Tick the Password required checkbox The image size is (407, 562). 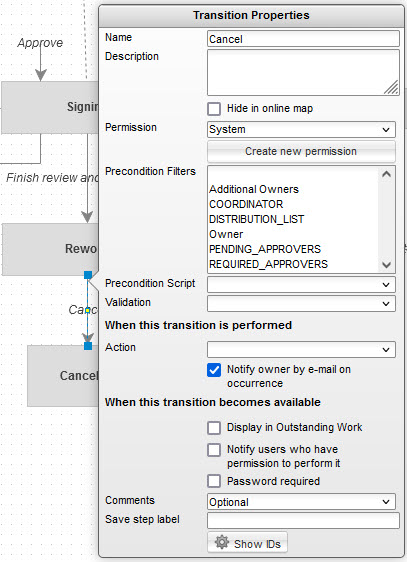tap(214, 481)
